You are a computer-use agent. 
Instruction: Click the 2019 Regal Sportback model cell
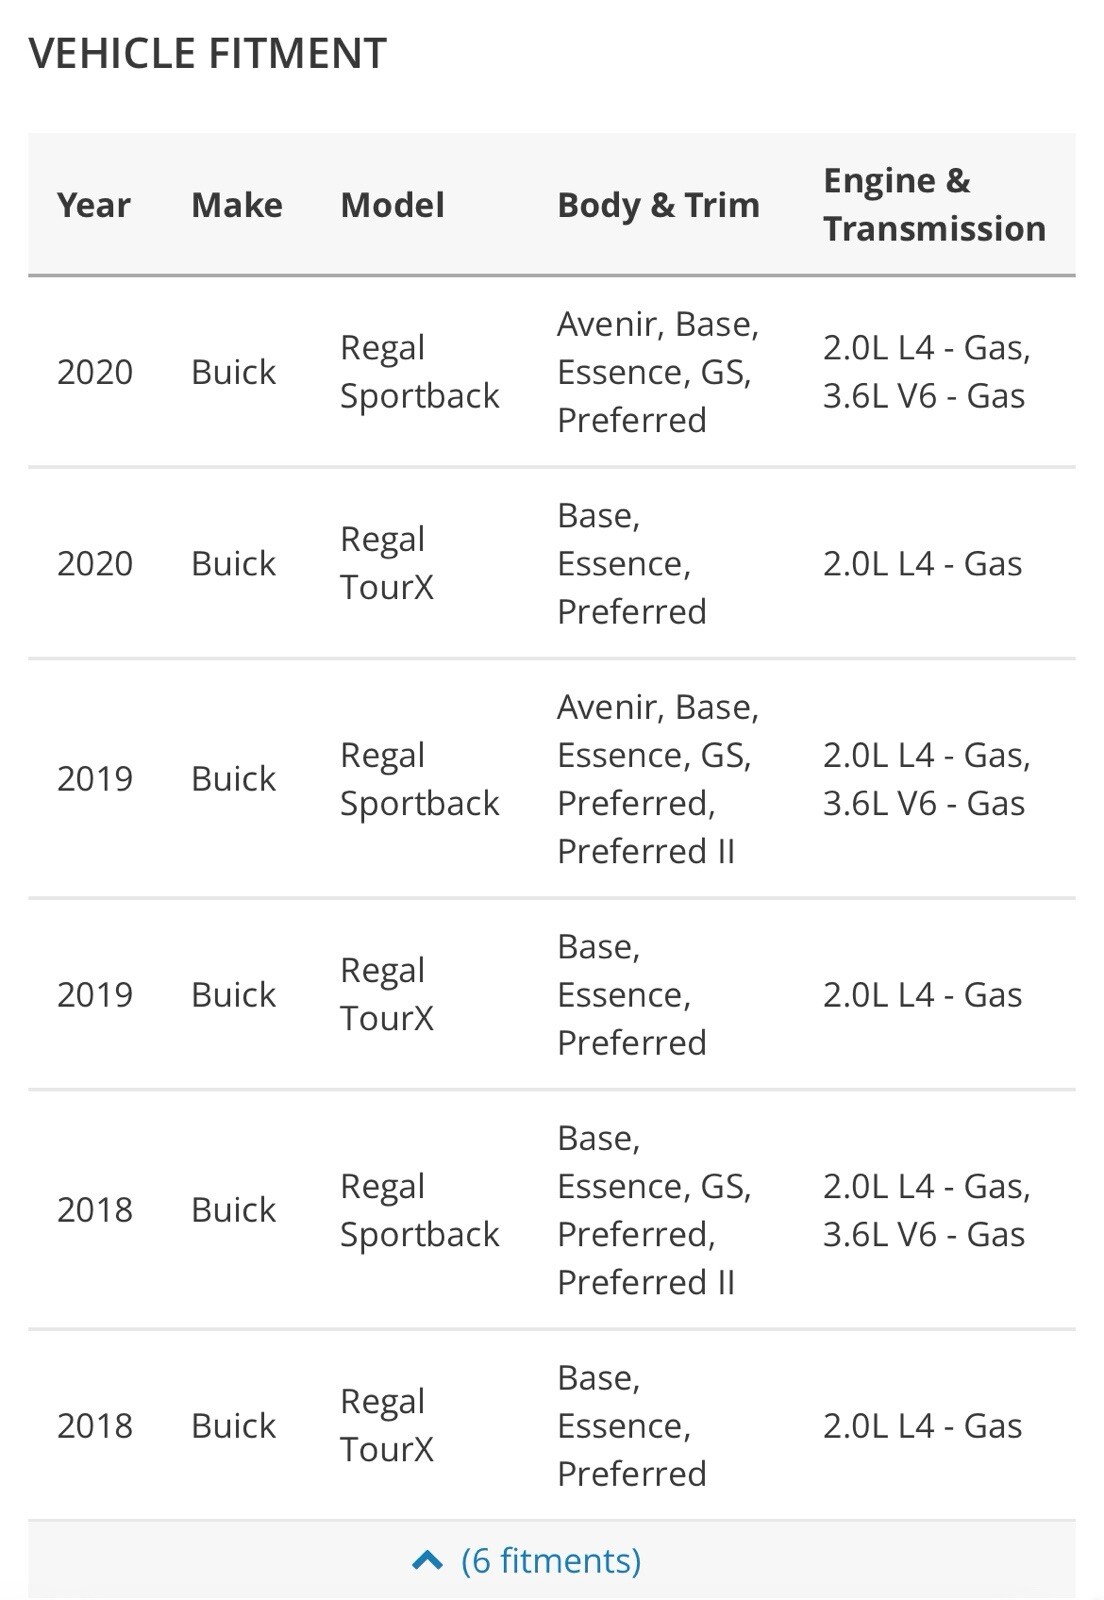pyautogui.click(x=419, y=779)
